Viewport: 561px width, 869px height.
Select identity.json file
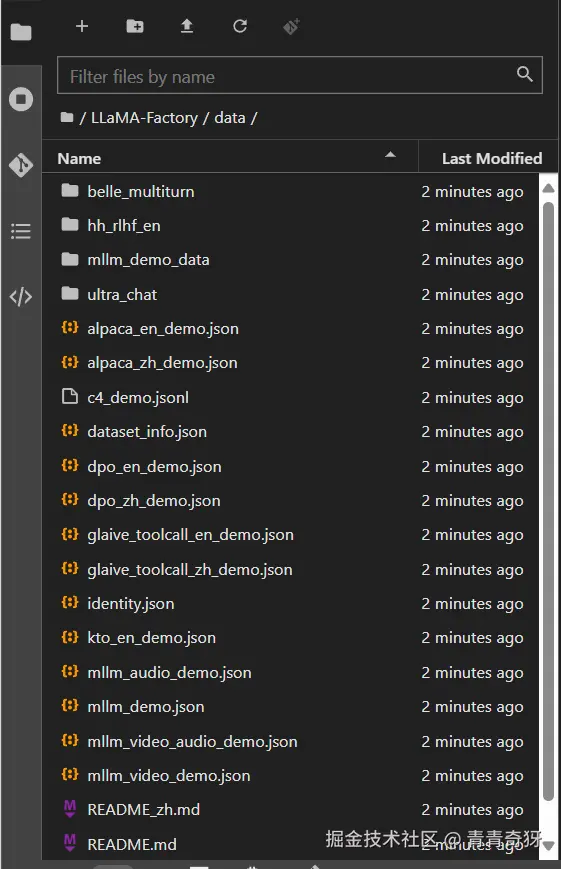click(x=290, y=604)
